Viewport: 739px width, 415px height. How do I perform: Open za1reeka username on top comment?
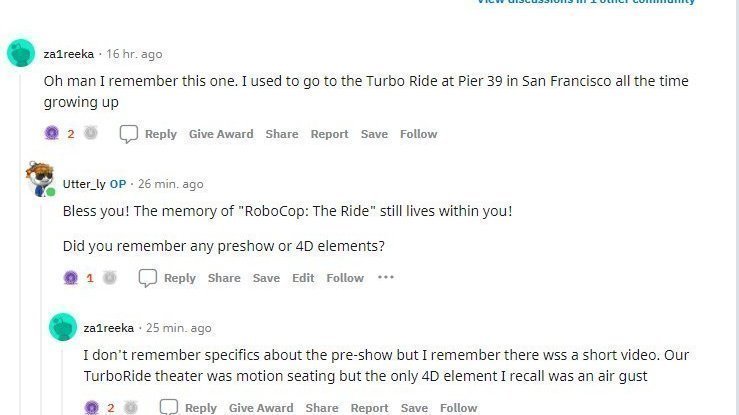(x=69, y=54)
